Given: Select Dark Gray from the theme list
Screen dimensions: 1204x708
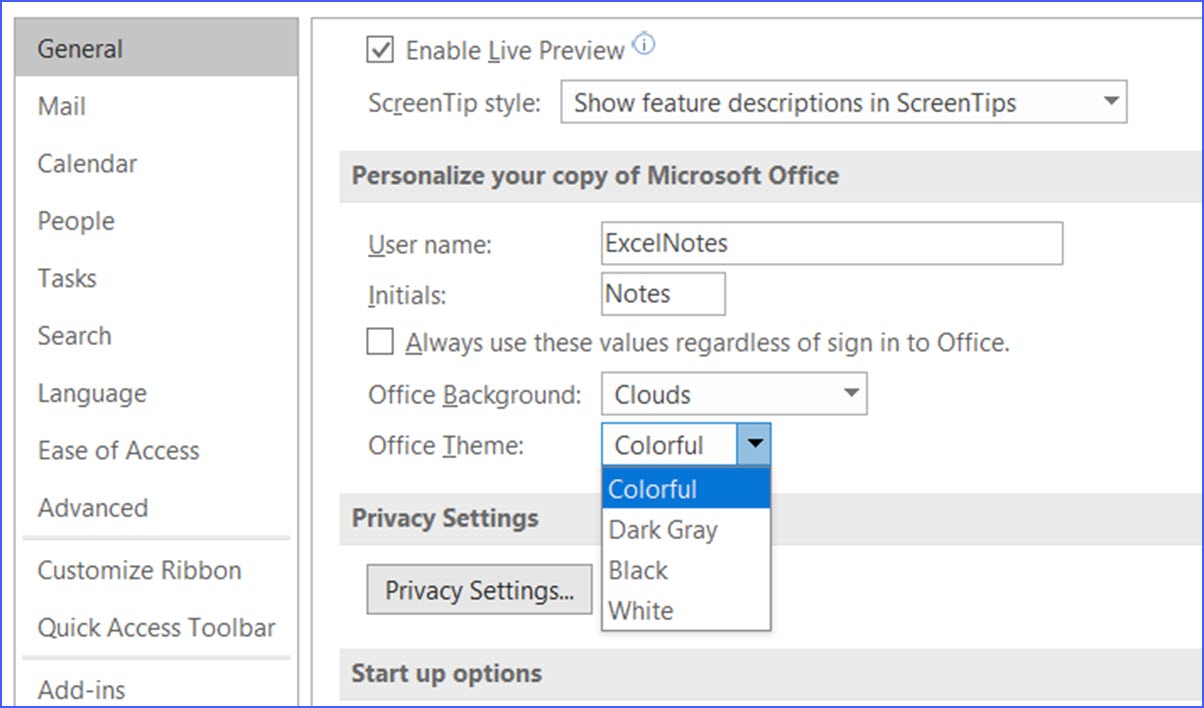Looking at the screenshot, I should click(x=663, y=530).
